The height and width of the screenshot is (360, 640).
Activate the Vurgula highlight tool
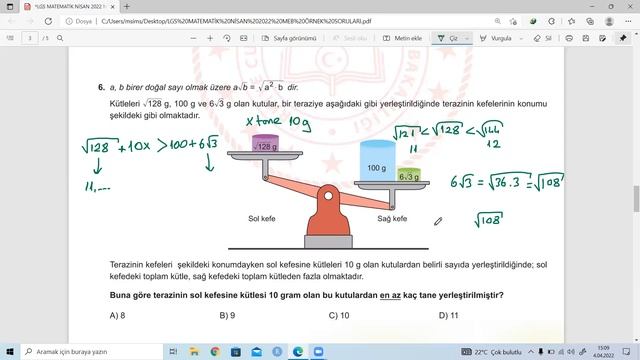click(496, 38)
